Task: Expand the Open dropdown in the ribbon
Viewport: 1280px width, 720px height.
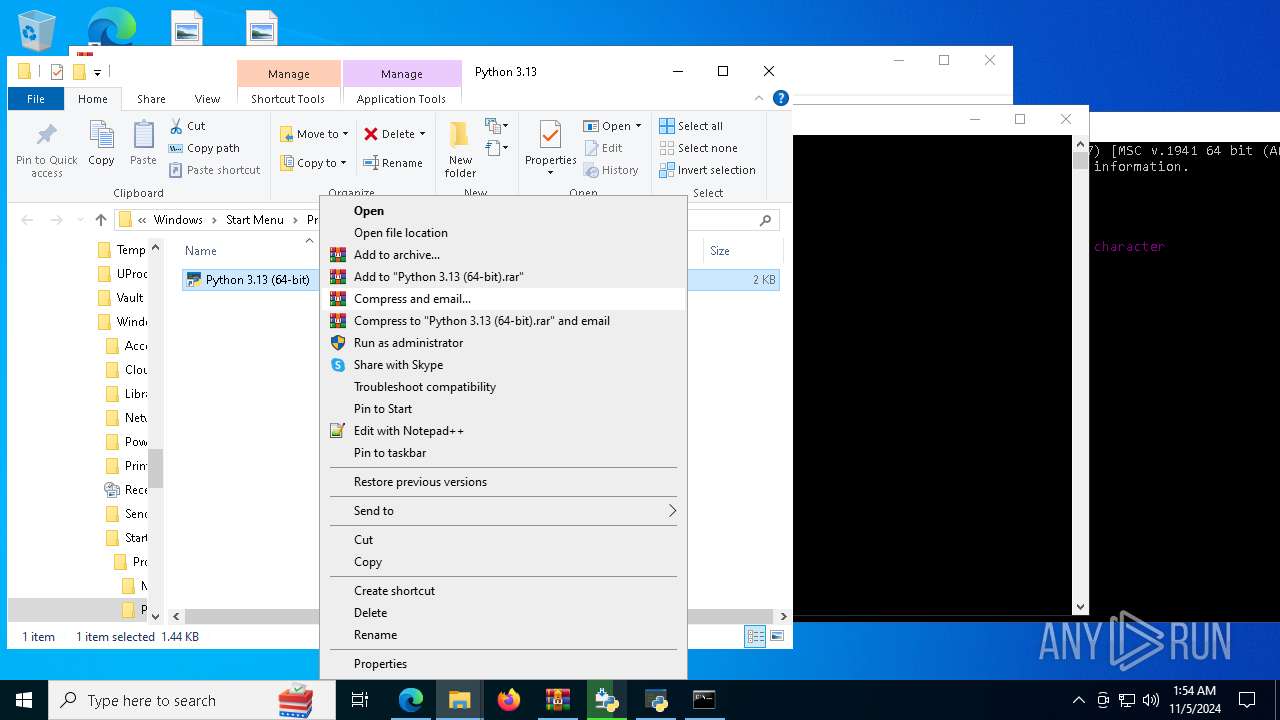Action: pos(613,126)
